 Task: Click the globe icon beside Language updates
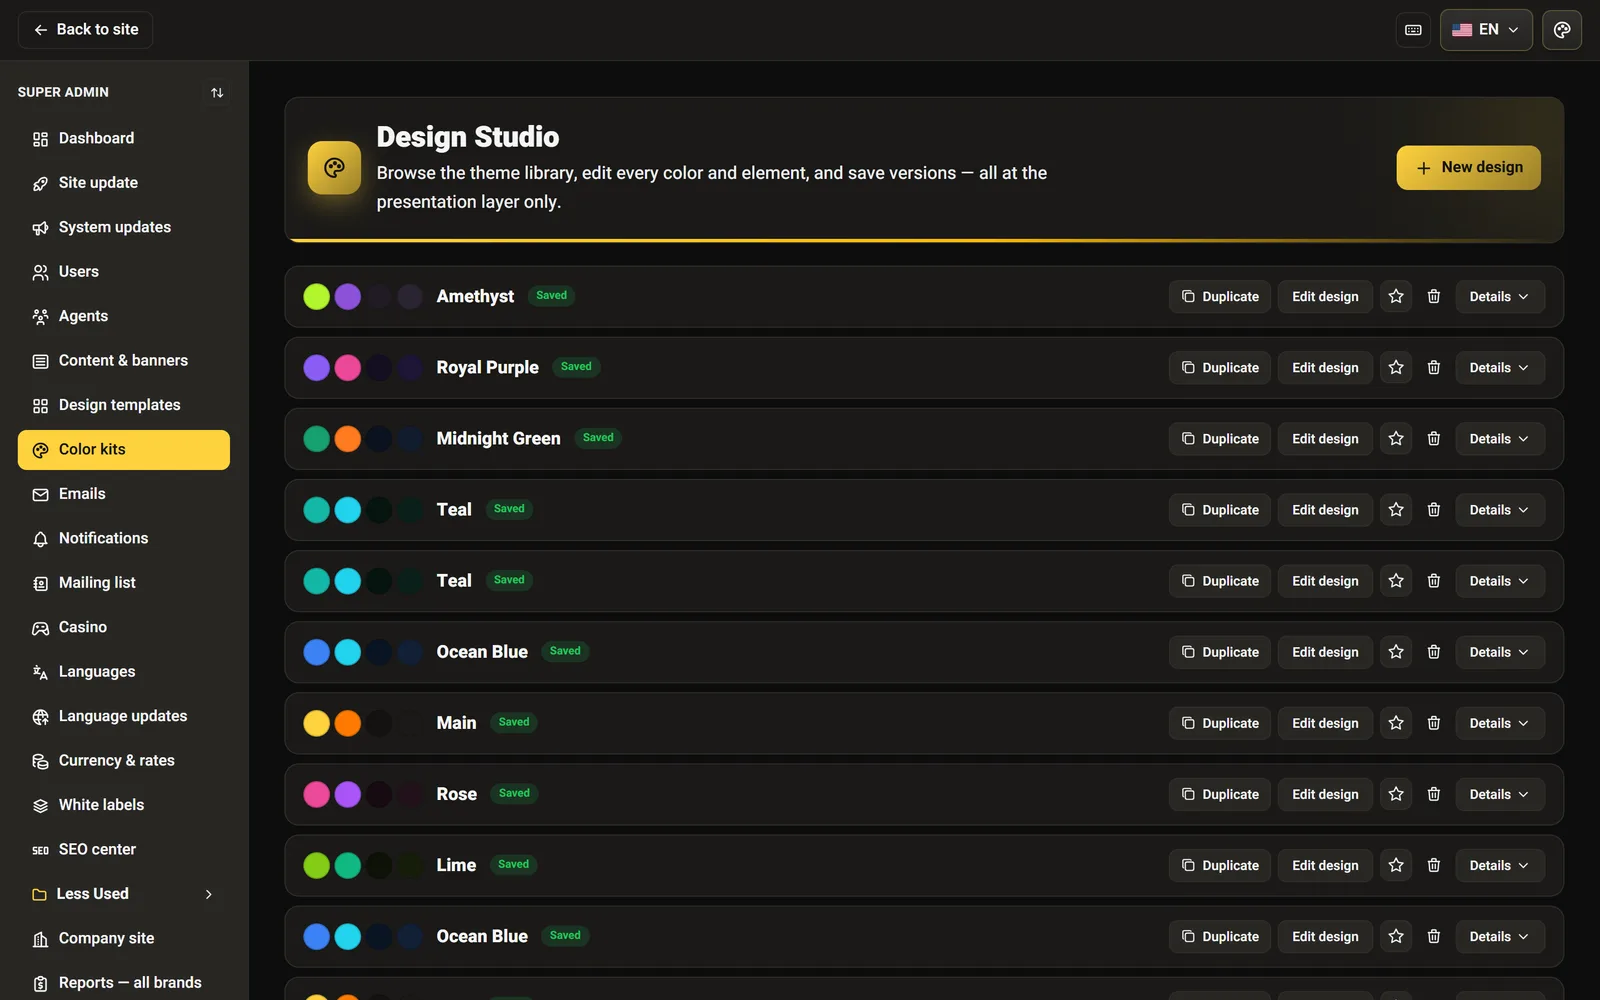(x=40, y=717)
